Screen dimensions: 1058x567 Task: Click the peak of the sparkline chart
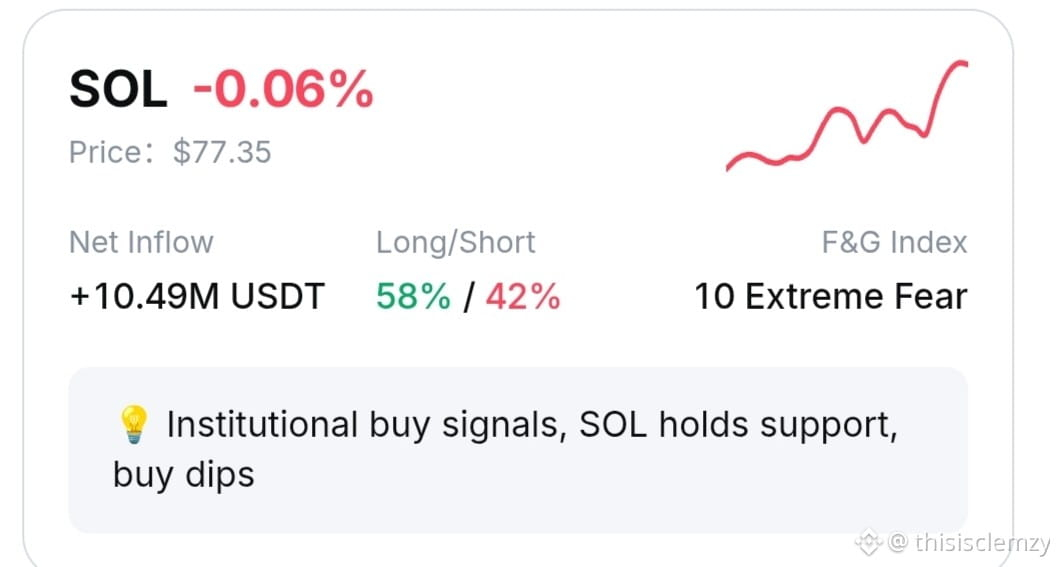[x=962, y=64]
